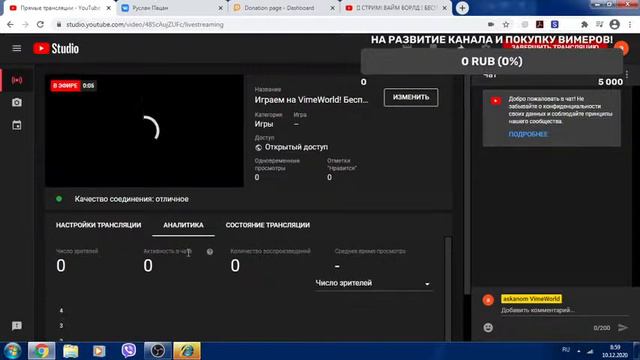Close the Donation page - Dashboard tab
The height and width of the screenshot is (360, 640).
tap(333, 8)
